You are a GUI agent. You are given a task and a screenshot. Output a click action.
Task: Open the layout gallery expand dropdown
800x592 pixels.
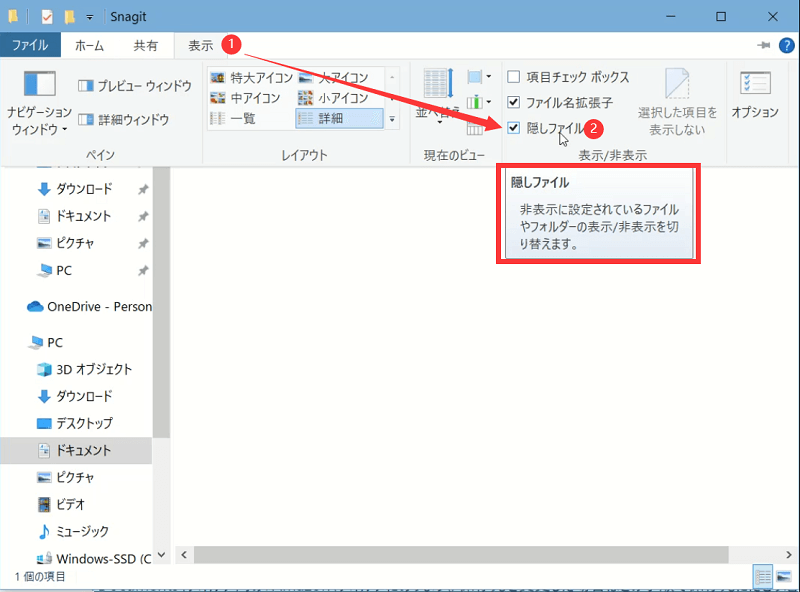coord(392,119)
